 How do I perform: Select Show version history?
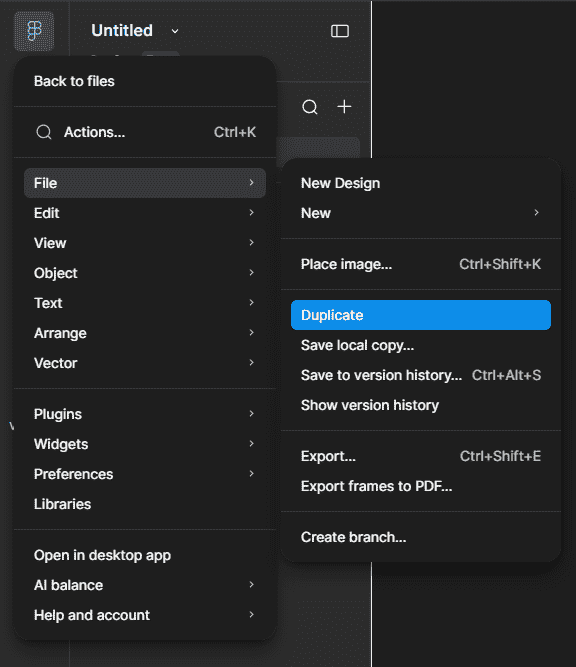pos(421,405)
